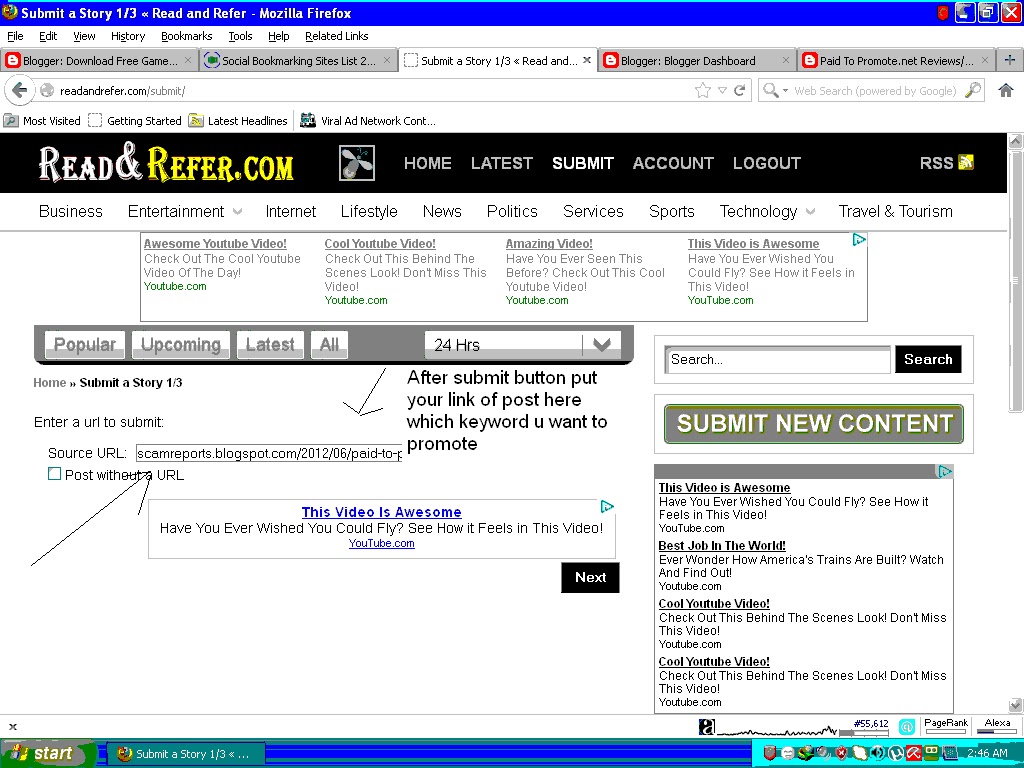Screen dimensions: 1024x768
Task: Close the Blogger Download Free Game tab
Action: coord(188,60)
